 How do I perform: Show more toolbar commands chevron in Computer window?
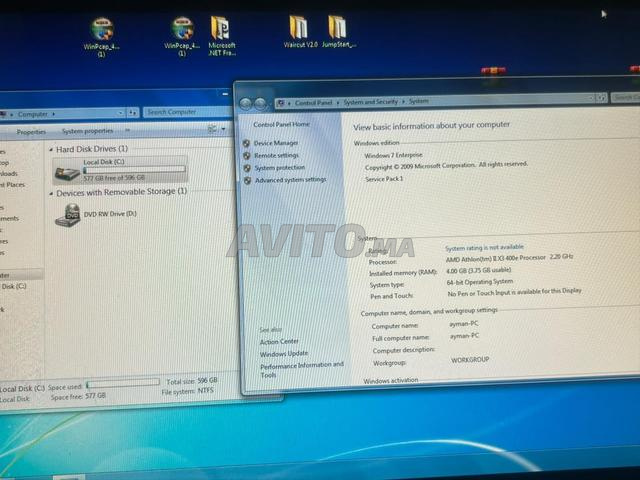point(127,130)
